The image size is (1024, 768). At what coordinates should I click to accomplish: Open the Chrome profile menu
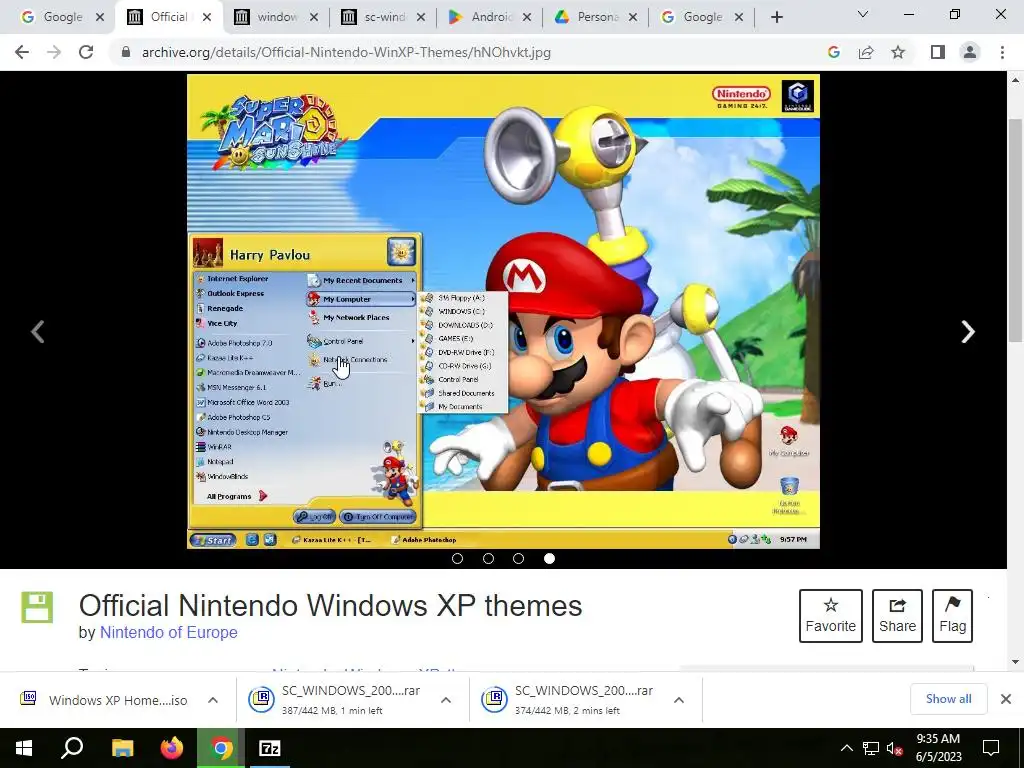pyautogui.click(x=970, y=52)
